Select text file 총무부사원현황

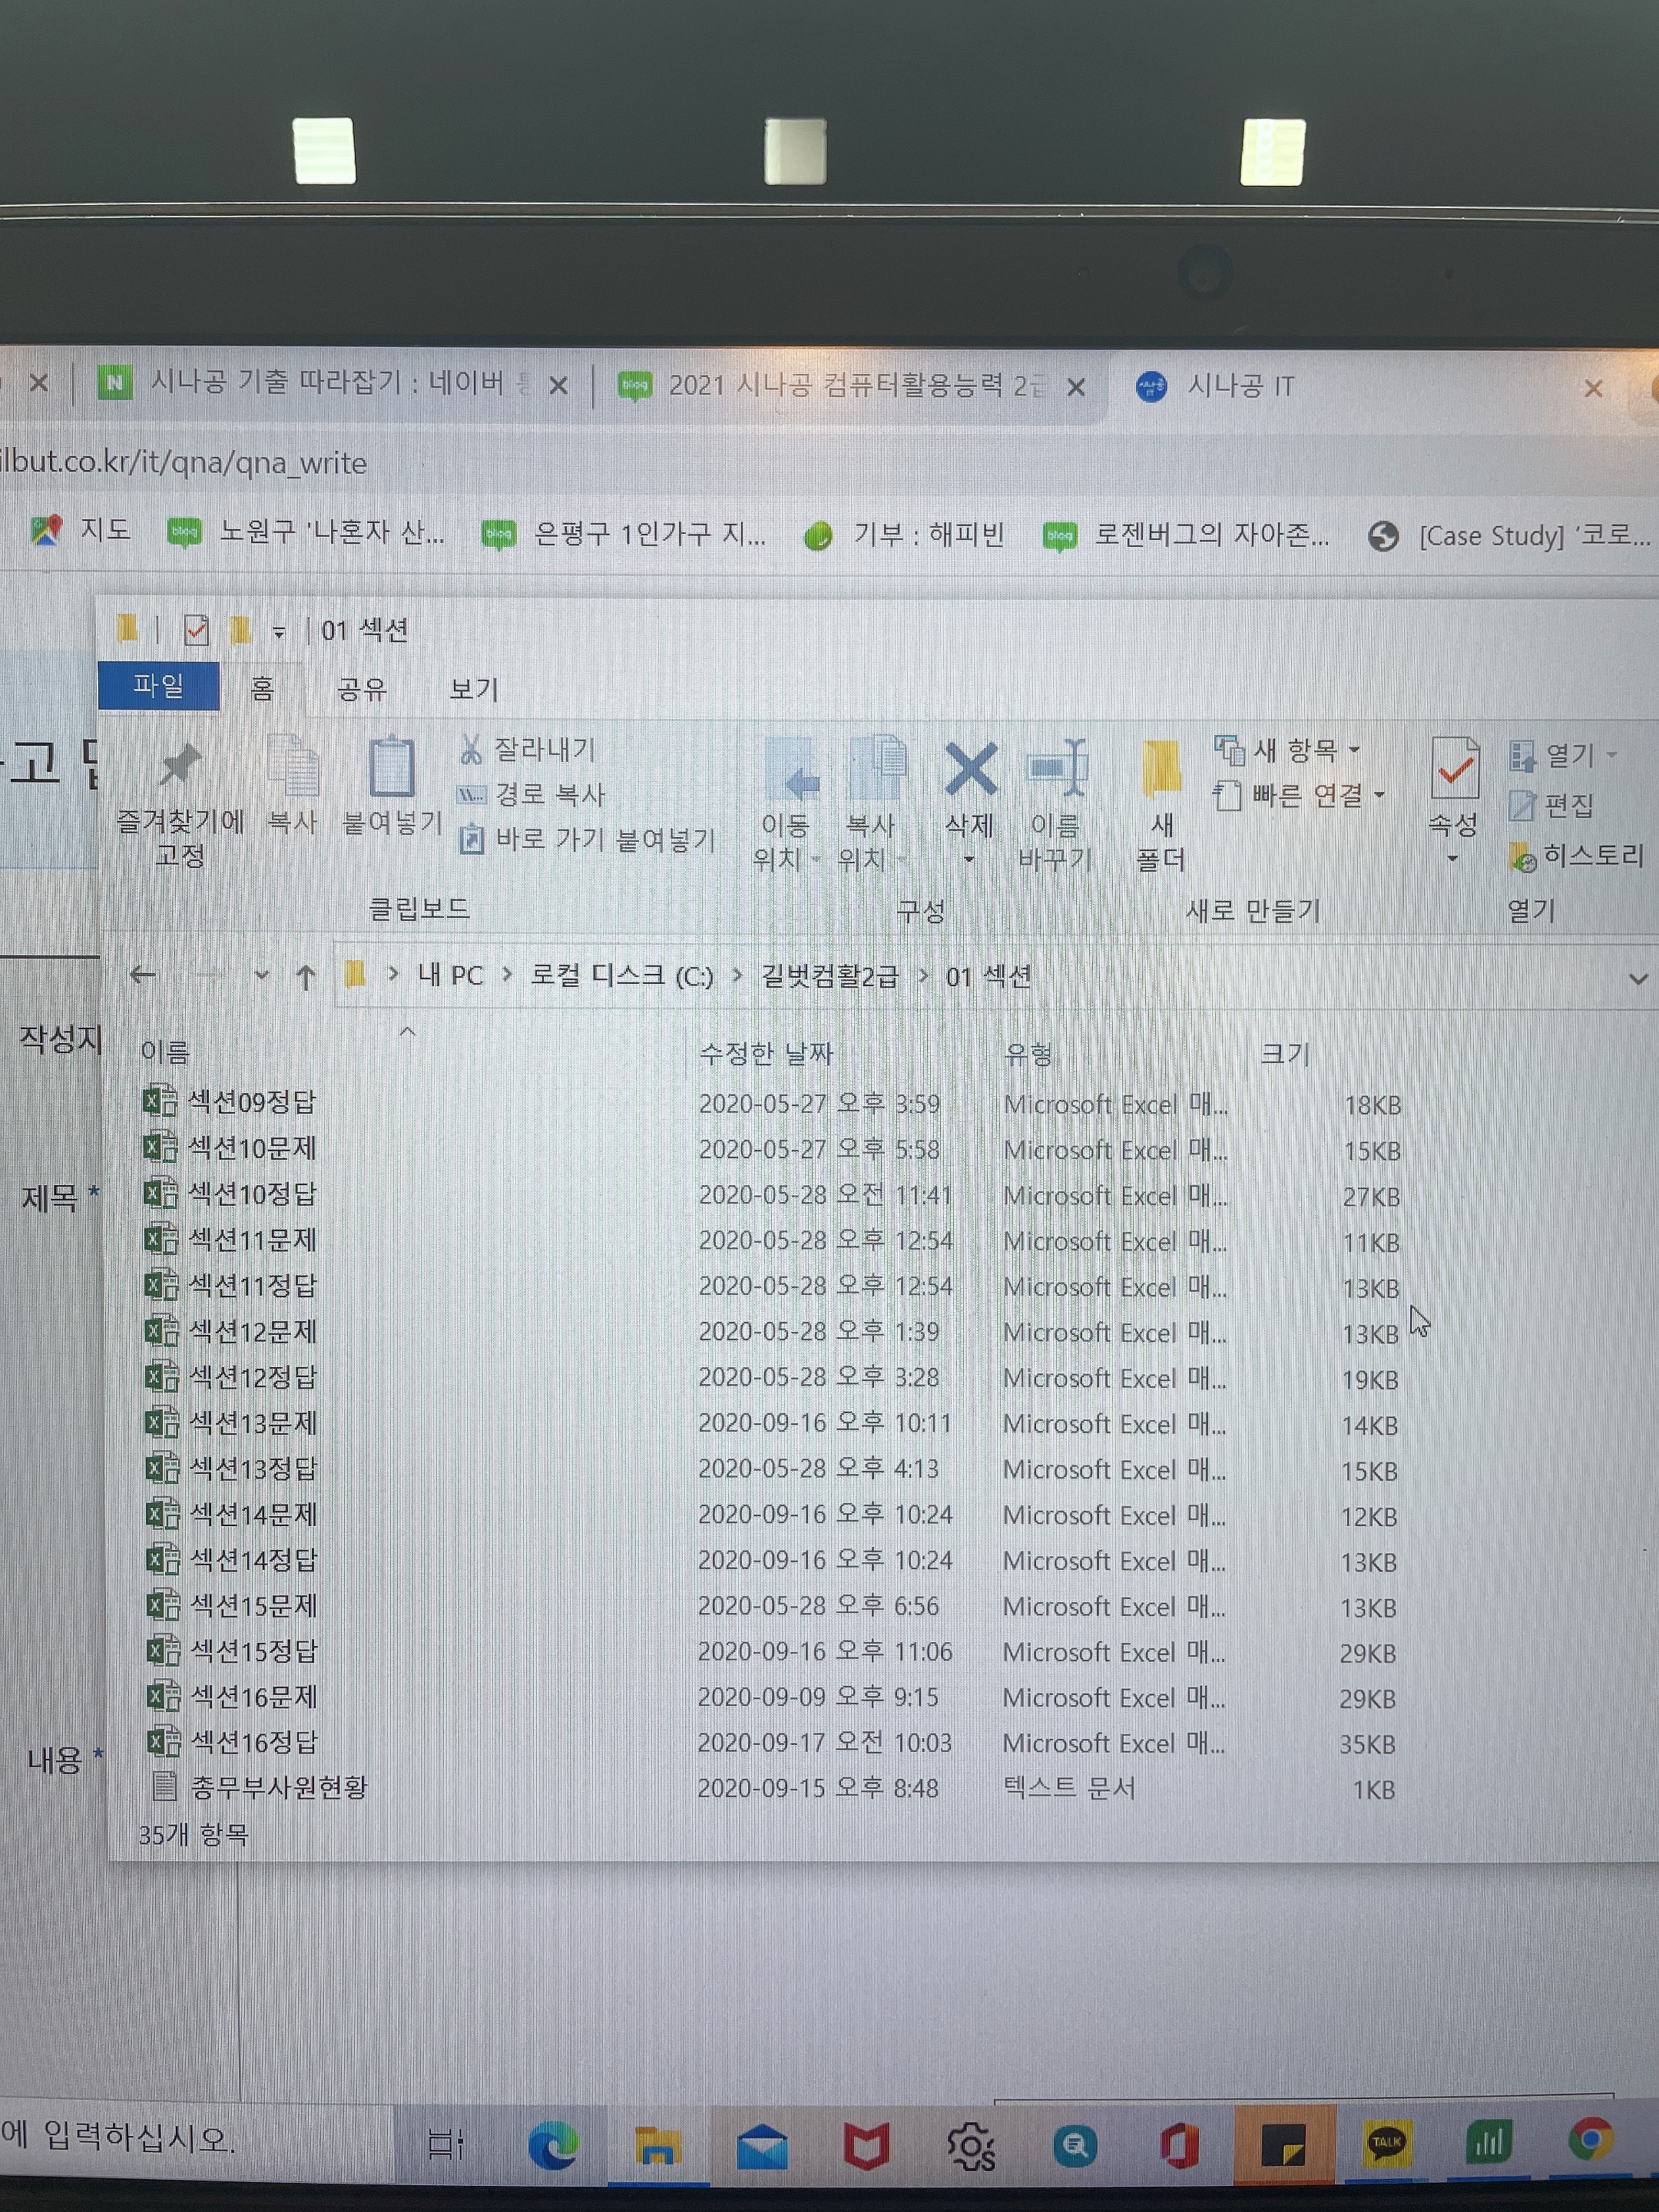[x=259, y=1787]
